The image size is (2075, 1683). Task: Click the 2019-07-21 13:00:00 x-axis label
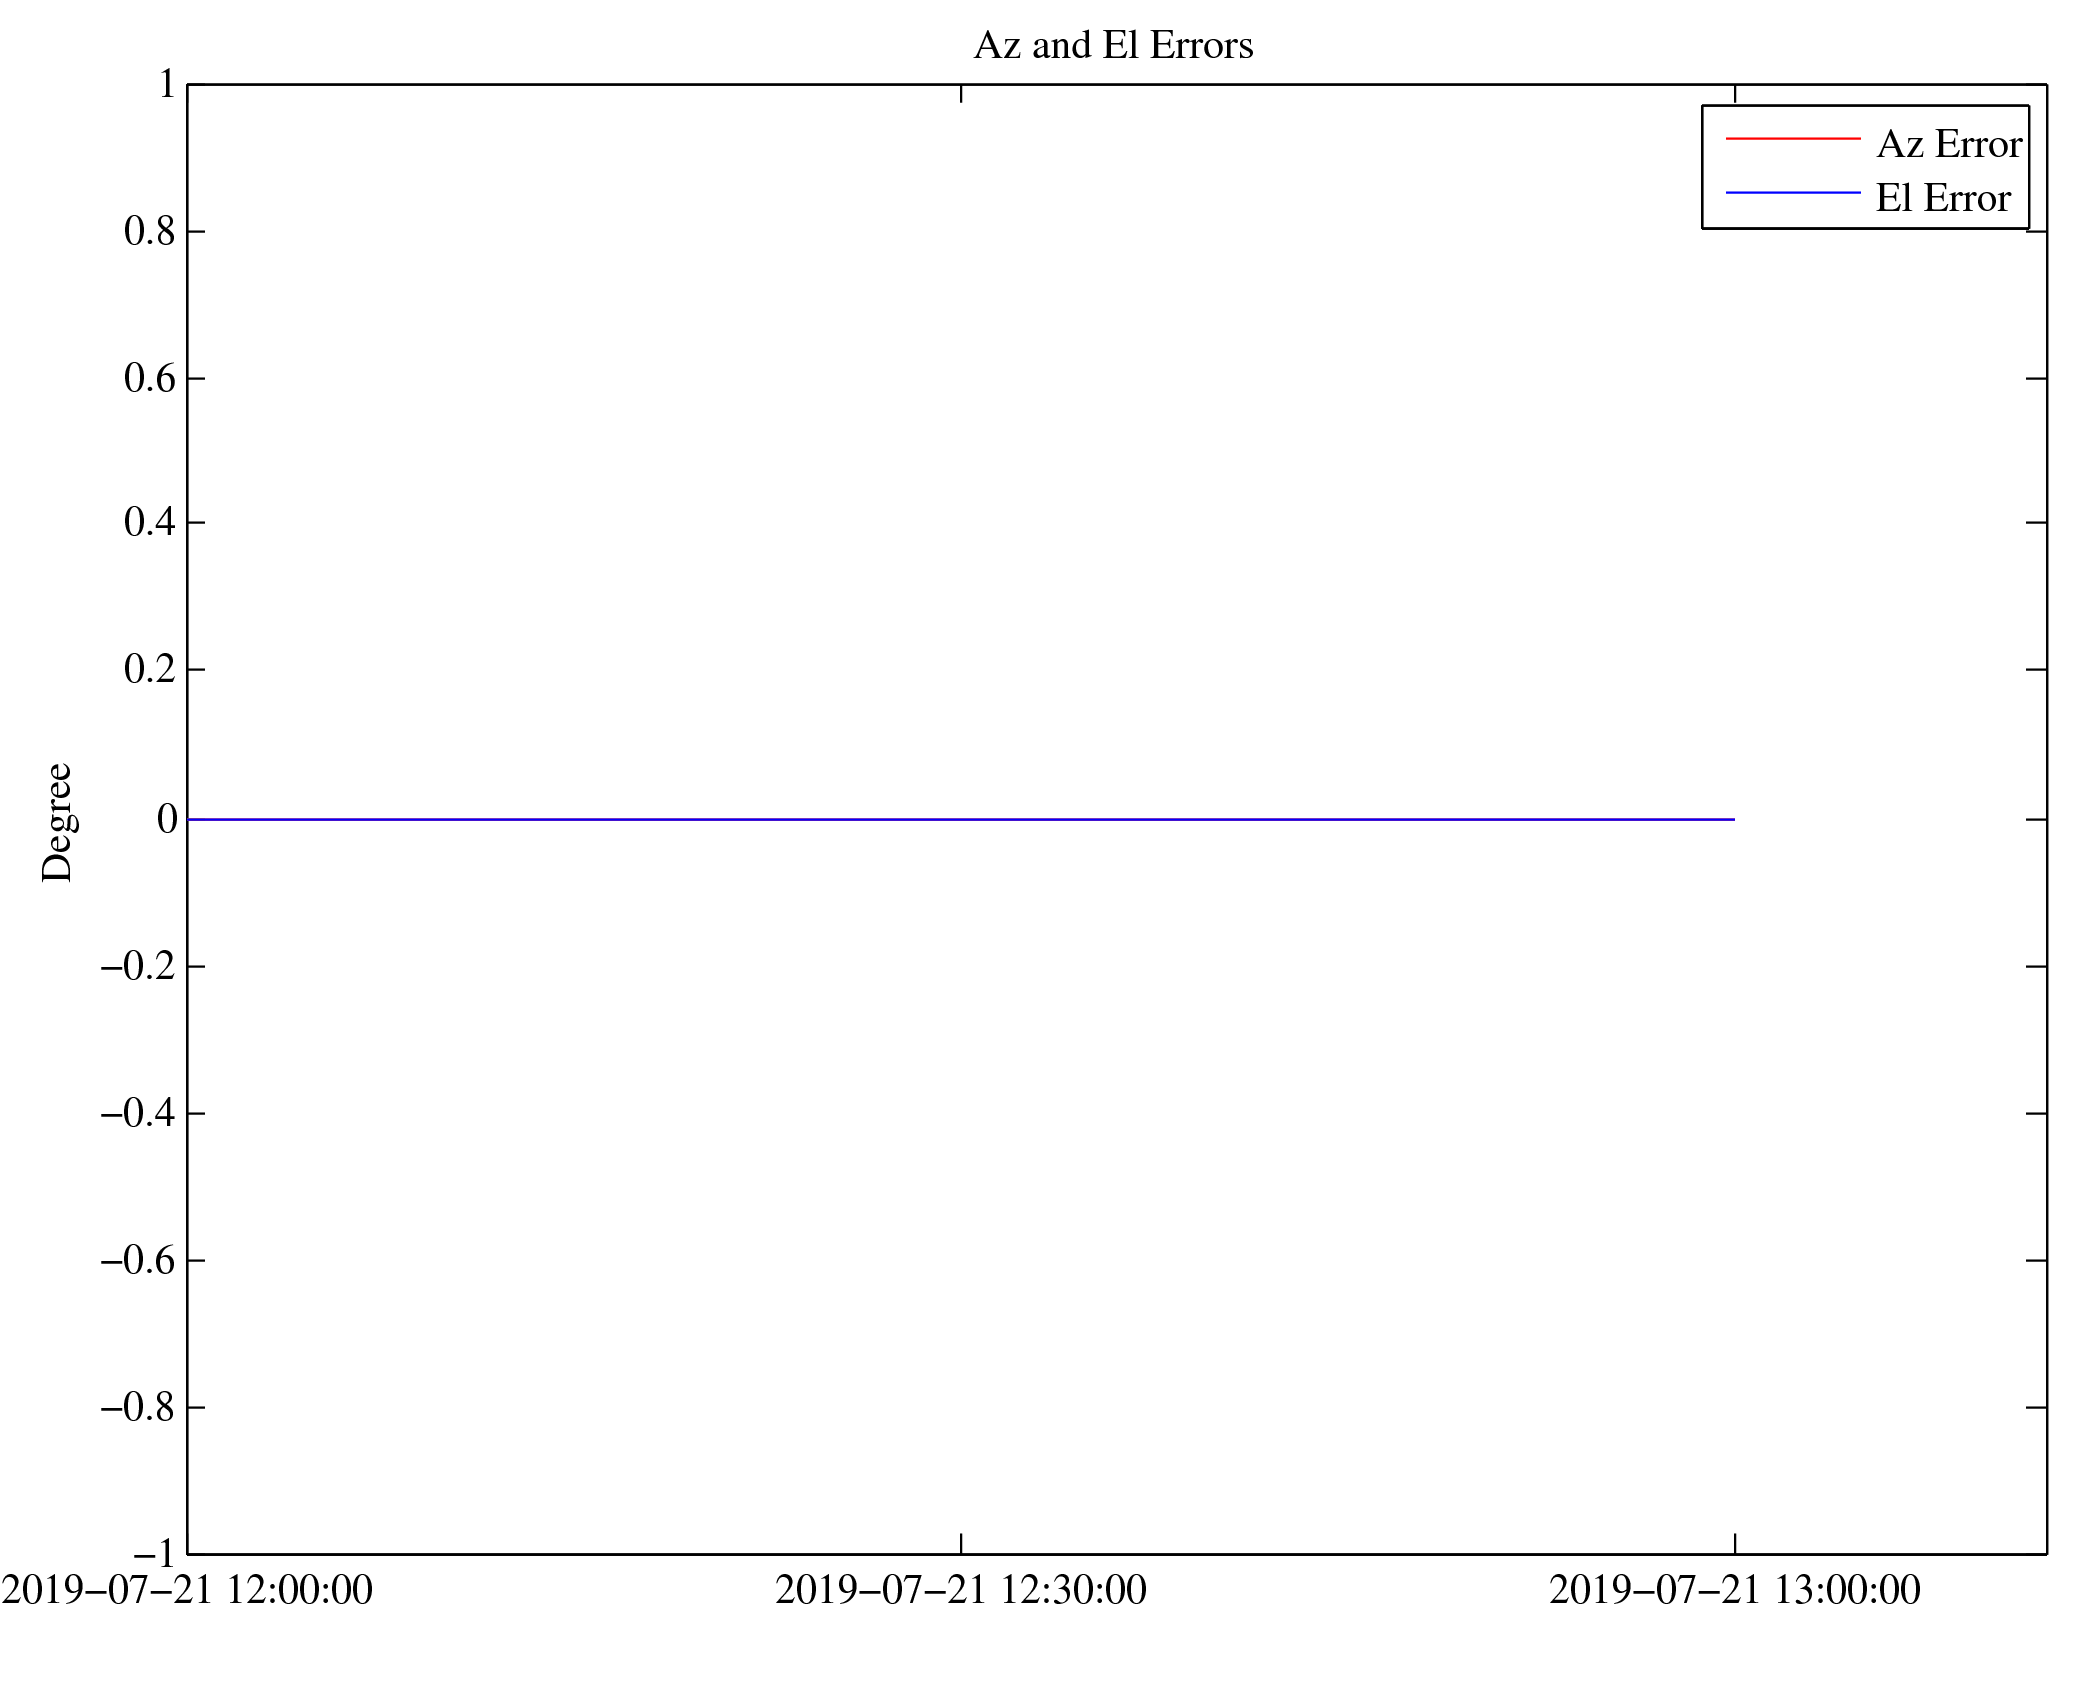click(1734, 1591)
